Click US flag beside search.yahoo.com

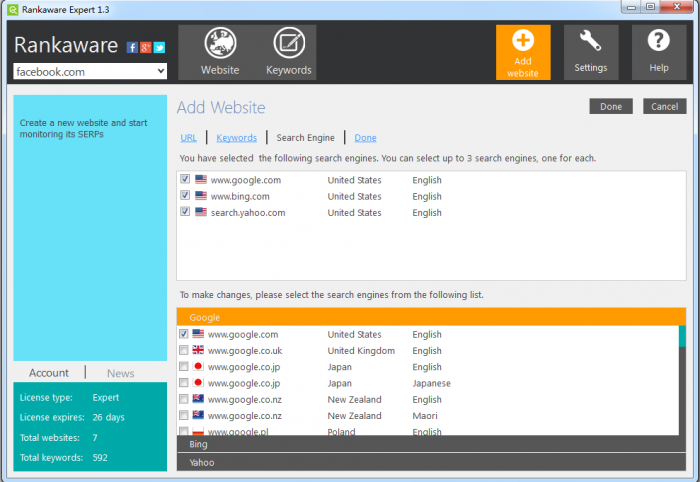click(x=201, y=212)
